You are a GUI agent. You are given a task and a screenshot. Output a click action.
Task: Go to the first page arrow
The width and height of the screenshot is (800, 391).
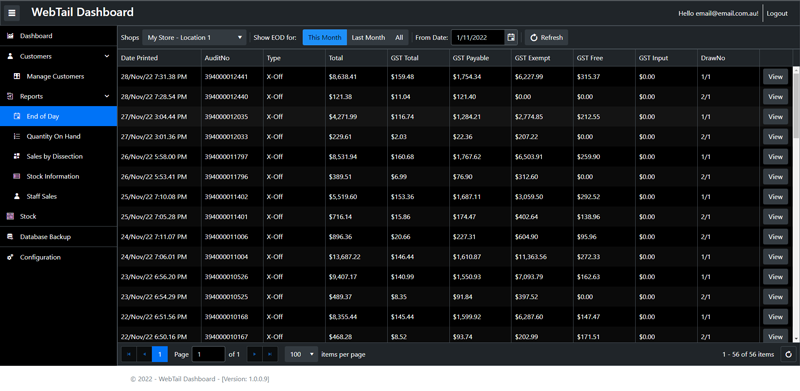click(129, 354)
